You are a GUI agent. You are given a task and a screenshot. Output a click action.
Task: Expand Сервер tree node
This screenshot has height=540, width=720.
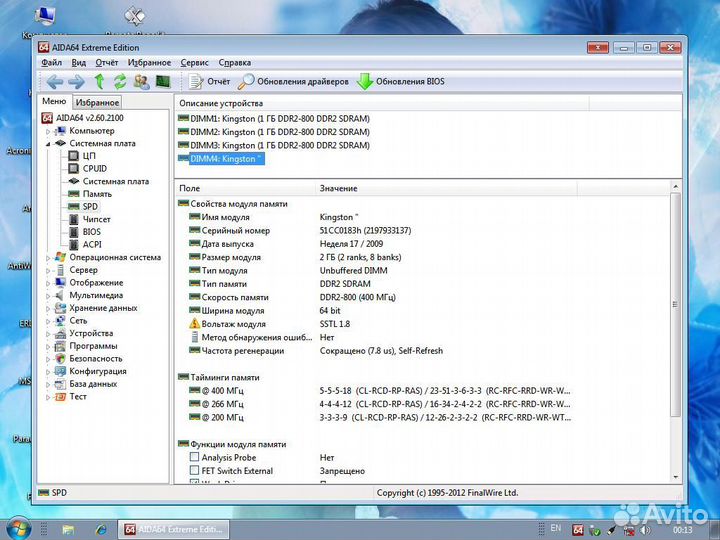coord(48,270)
